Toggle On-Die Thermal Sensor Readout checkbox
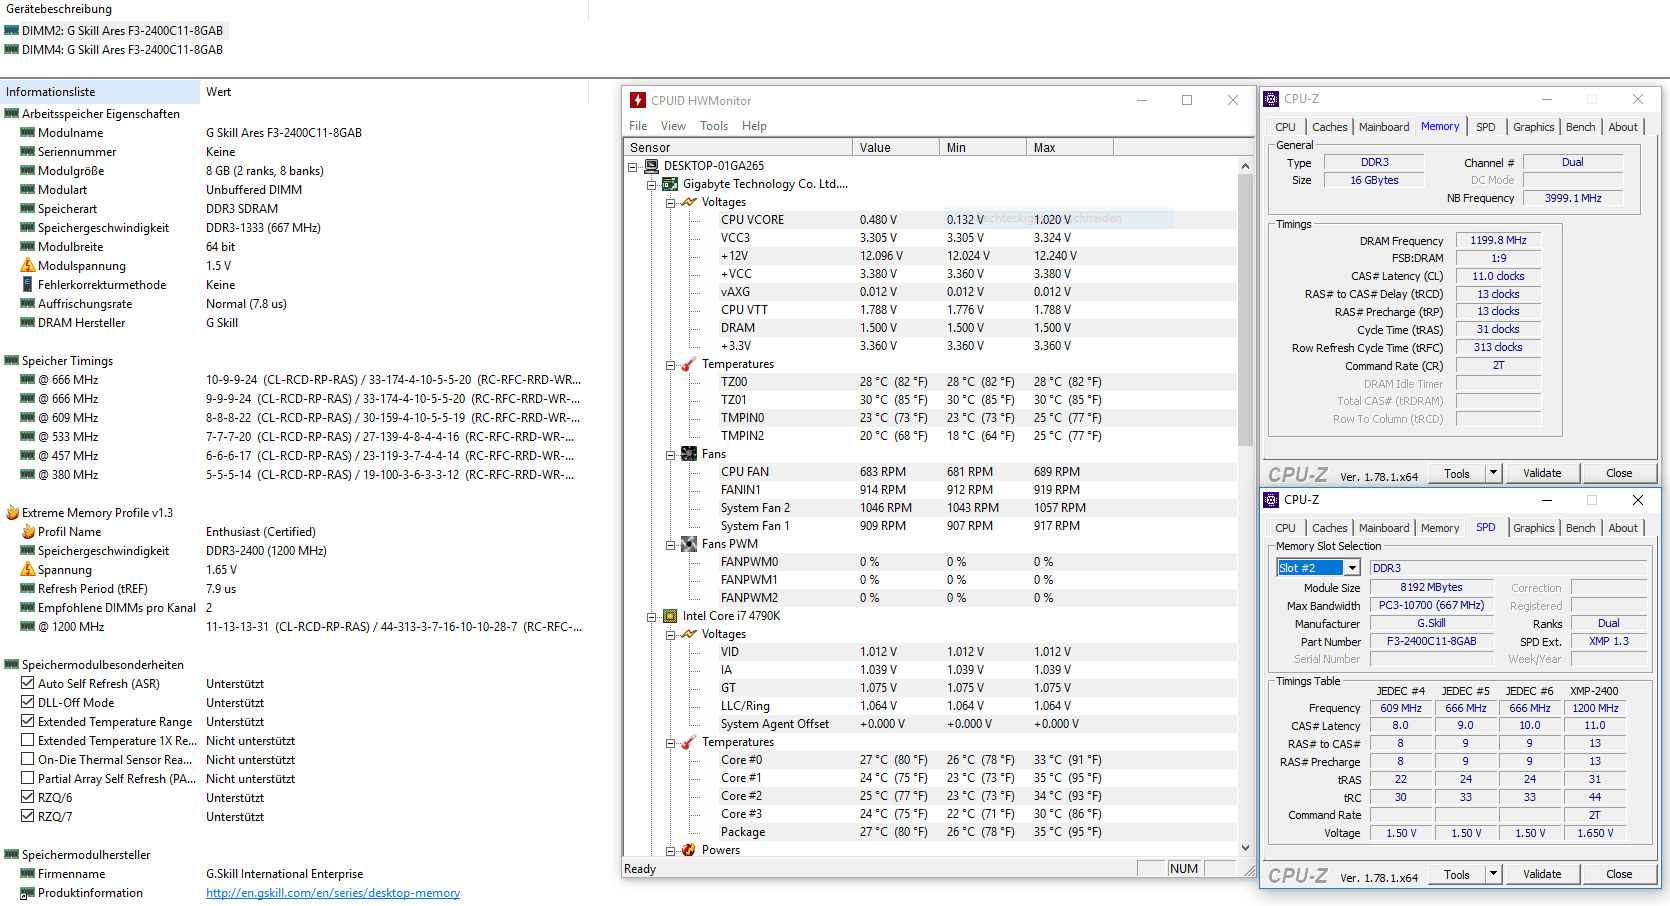The height and width of the screenshot is (906, 1670). pos(28,760)
